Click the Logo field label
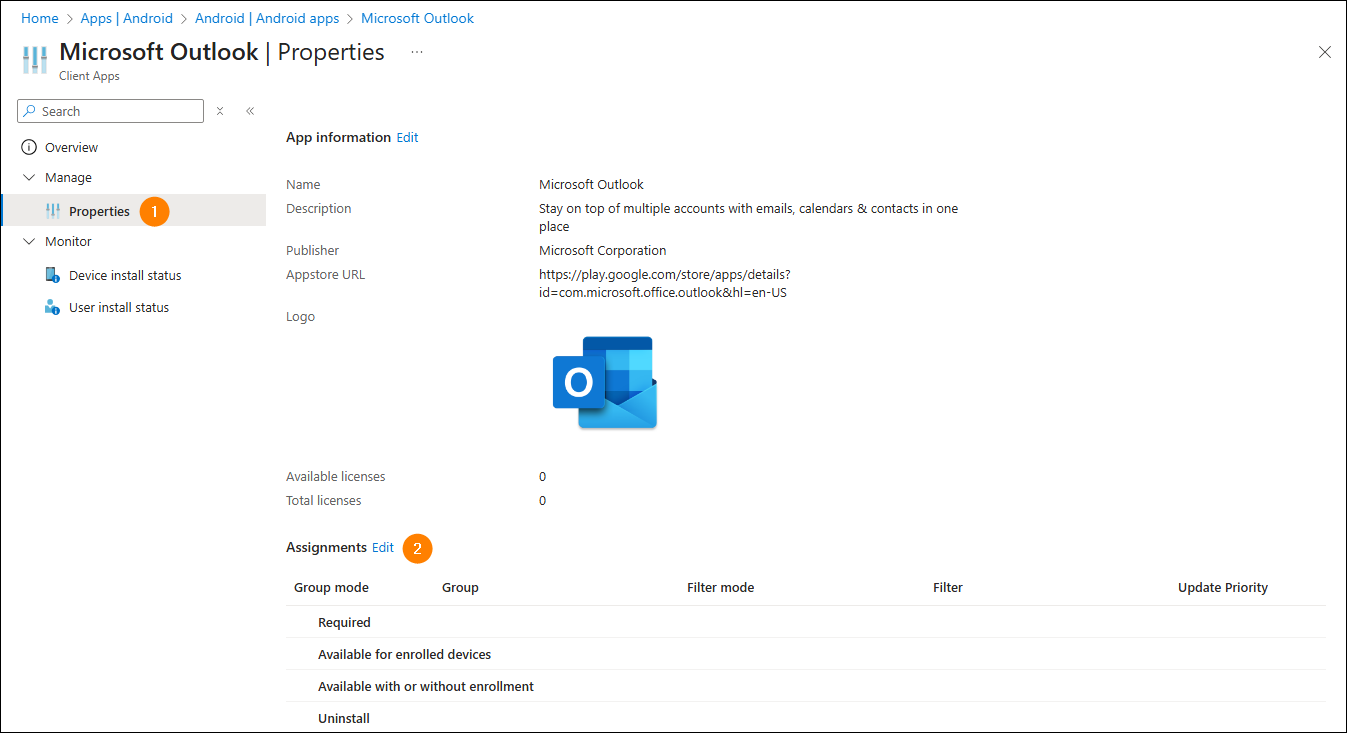 300,316
